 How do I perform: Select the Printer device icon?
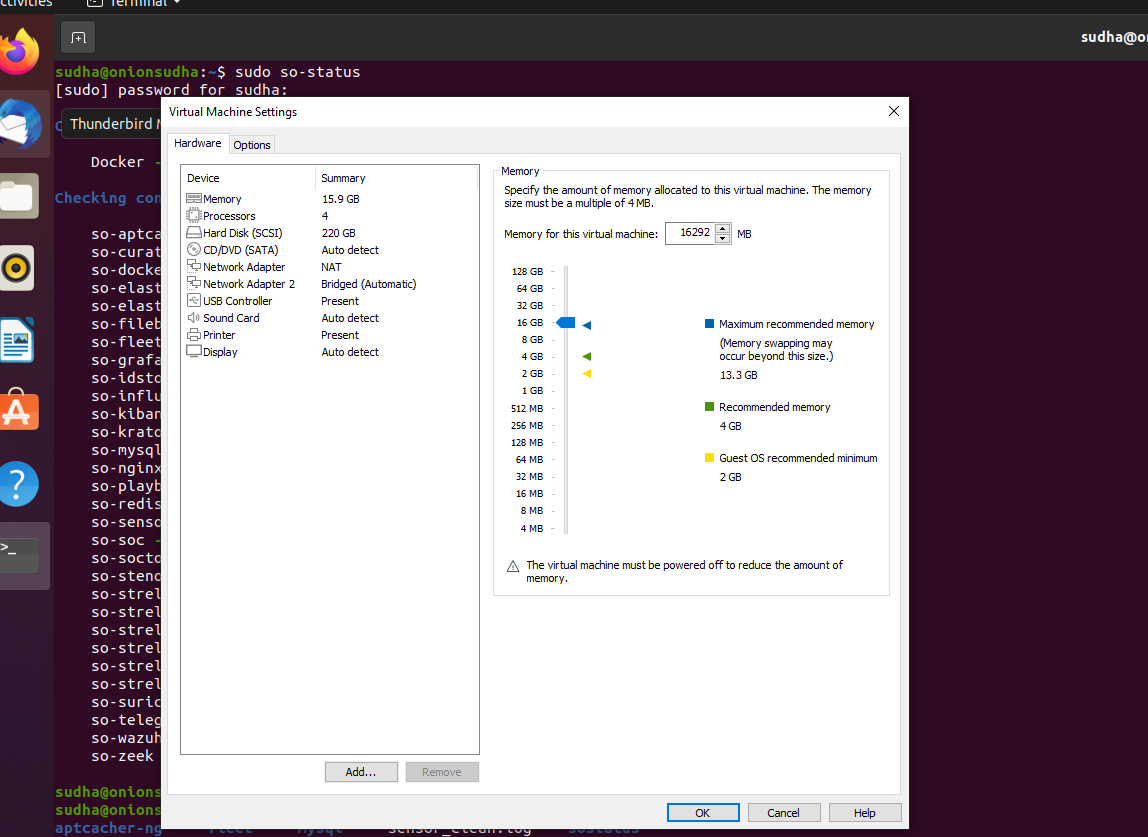point(193,335)
